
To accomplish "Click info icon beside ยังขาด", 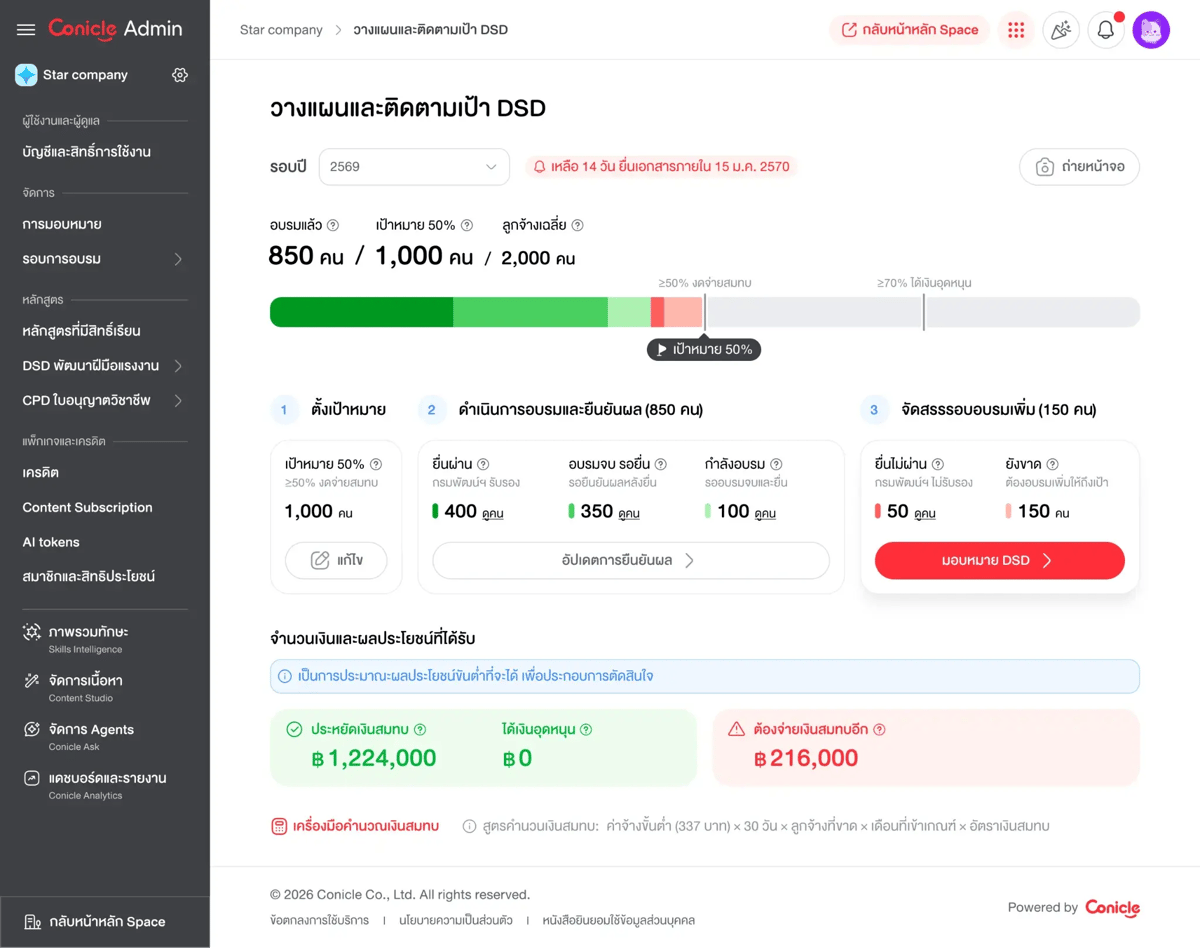I will [x=1052, y=464].
